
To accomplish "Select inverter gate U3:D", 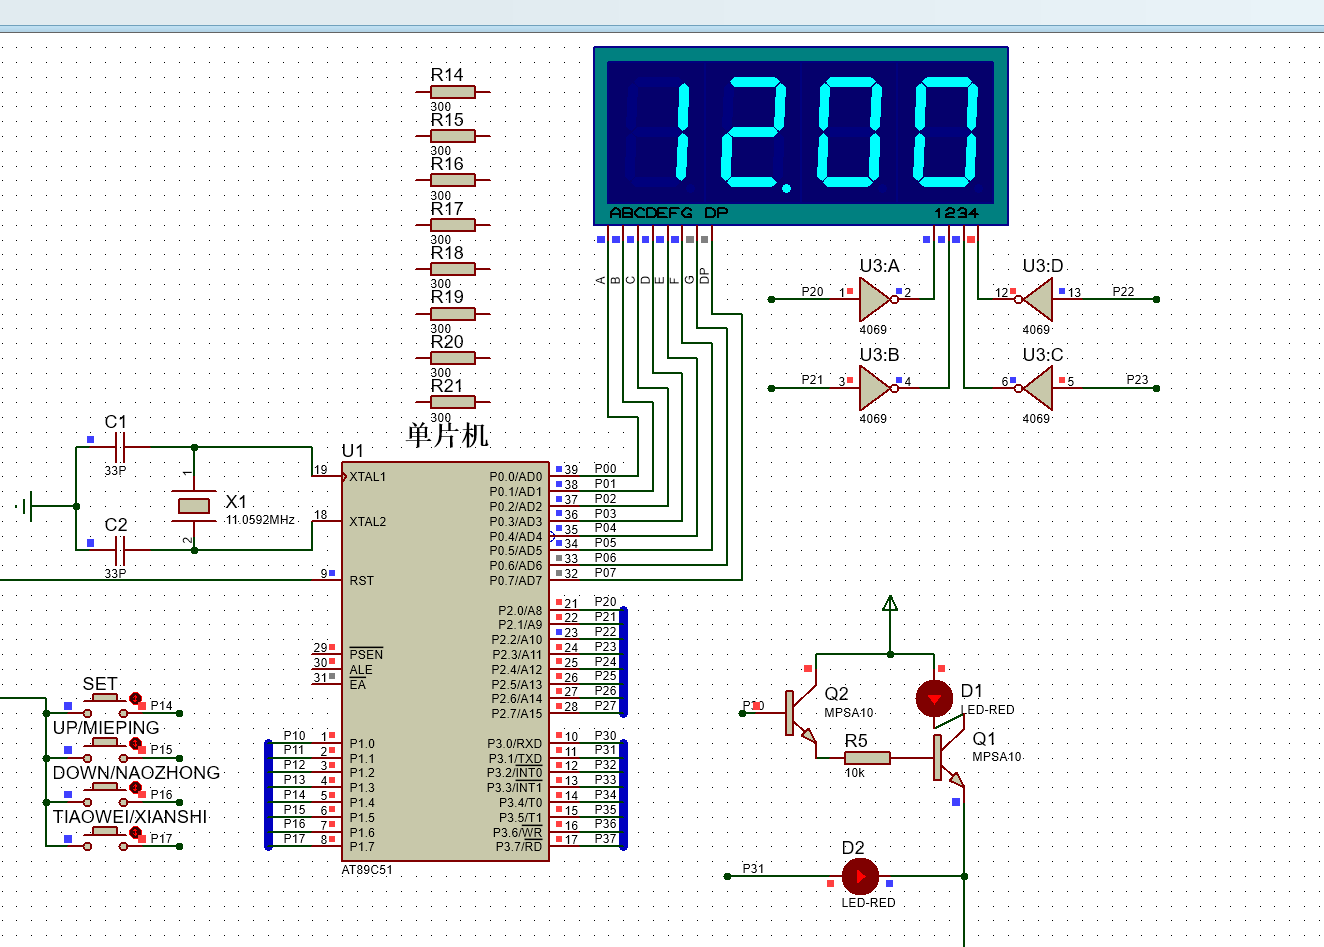I will [x=1036, y=299].
